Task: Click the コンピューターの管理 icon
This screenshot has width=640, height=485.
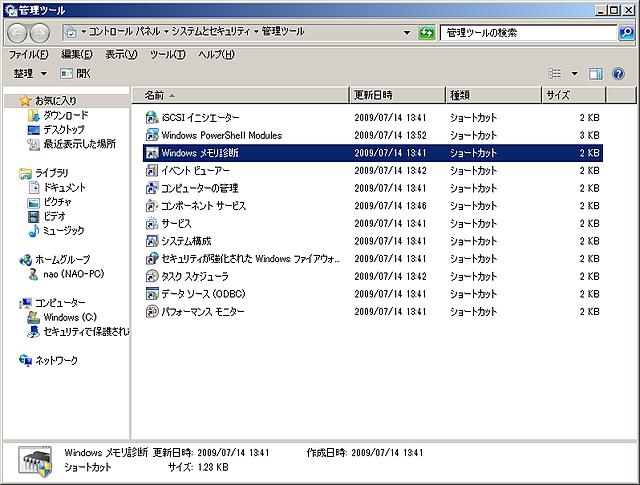Action: pyautogui.click(x=152, y=188)
